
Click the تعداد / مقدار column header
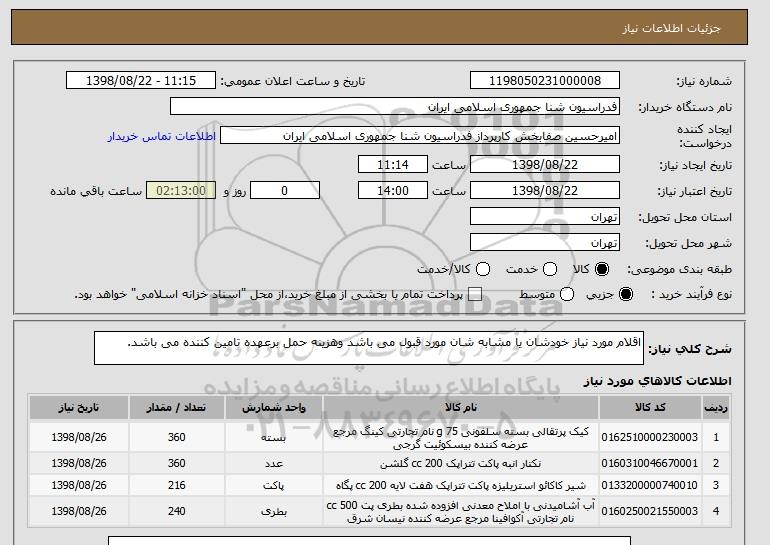tap(176, 408)
